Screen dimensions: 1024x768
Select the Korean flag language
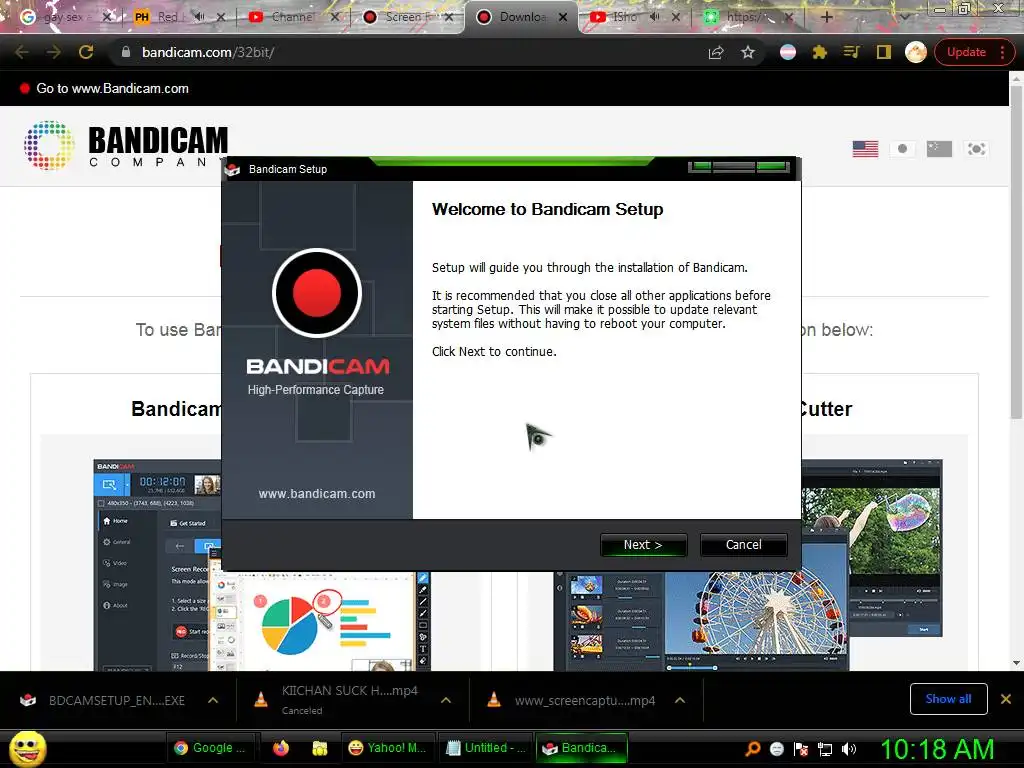[976, 149]
